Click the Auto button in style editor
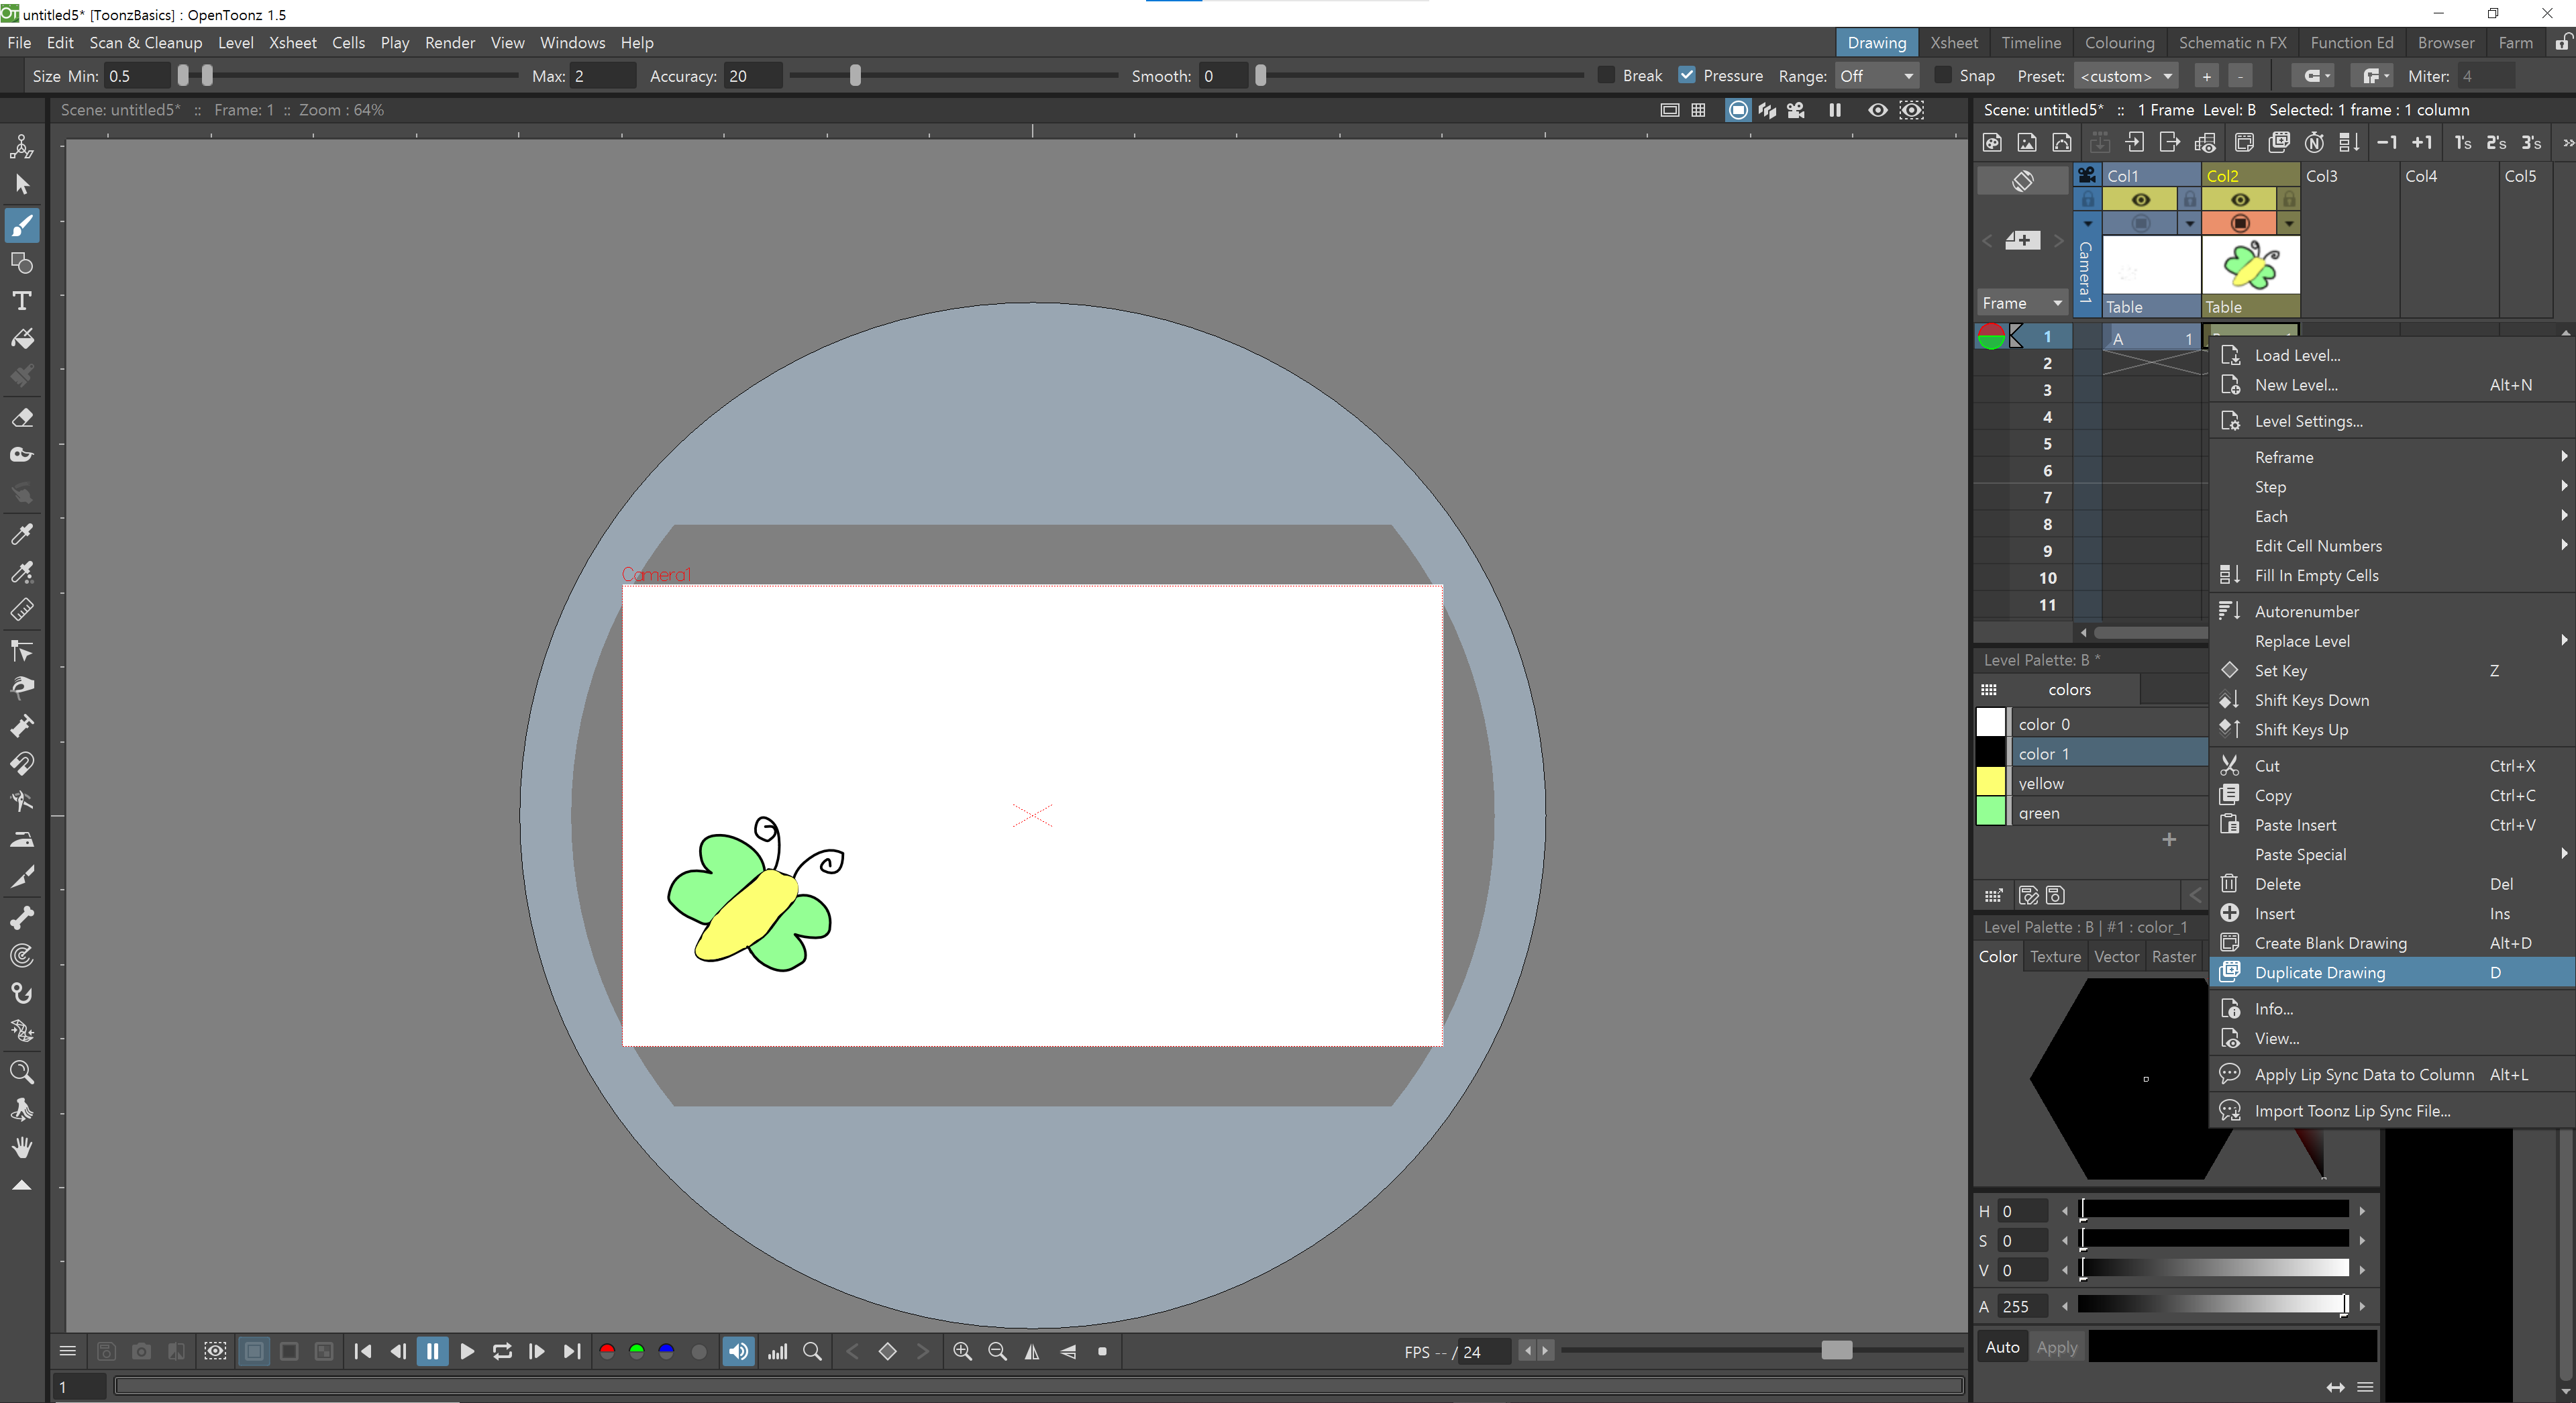 click(x=2002, y=1347)
